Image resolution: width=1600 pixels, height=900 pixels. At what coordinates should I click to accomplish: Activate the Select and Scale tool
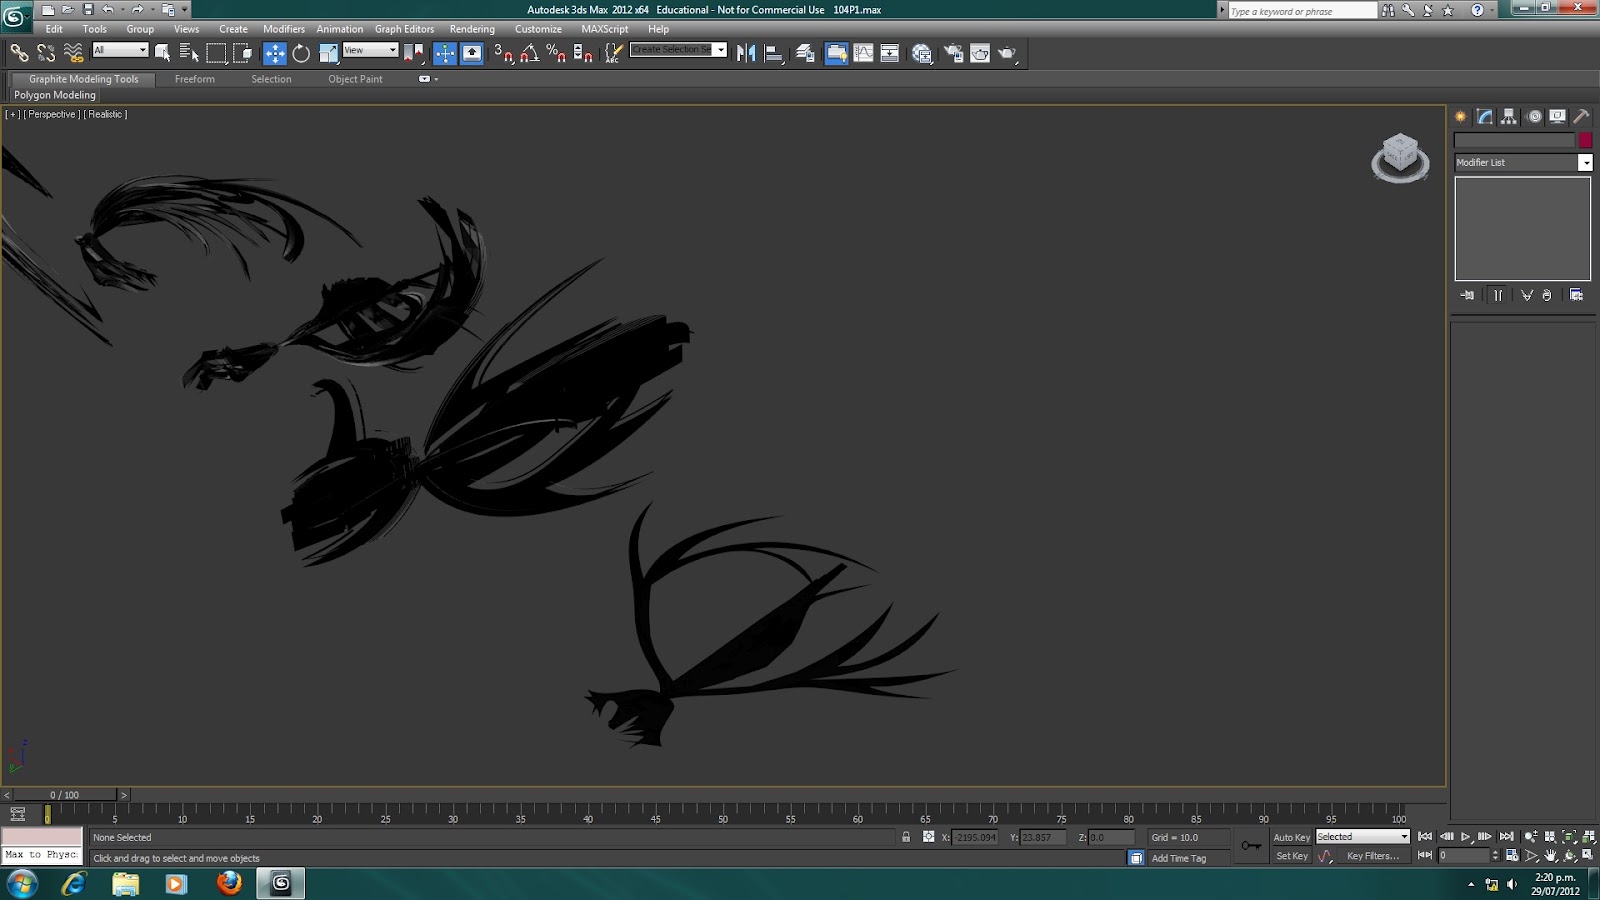[328, 53]
